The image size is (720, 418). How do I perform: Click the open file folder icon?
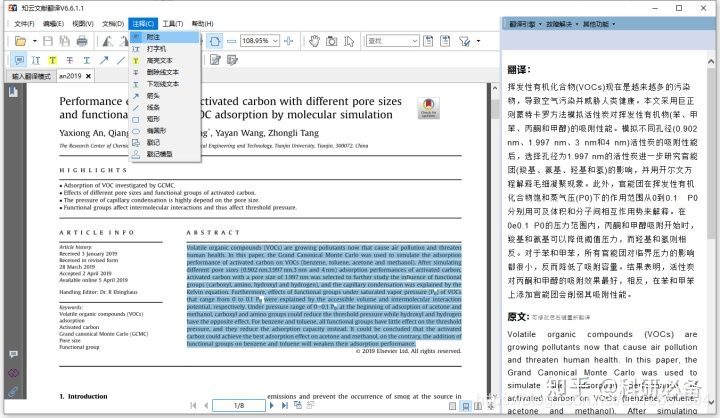click(x=20, y=41)
